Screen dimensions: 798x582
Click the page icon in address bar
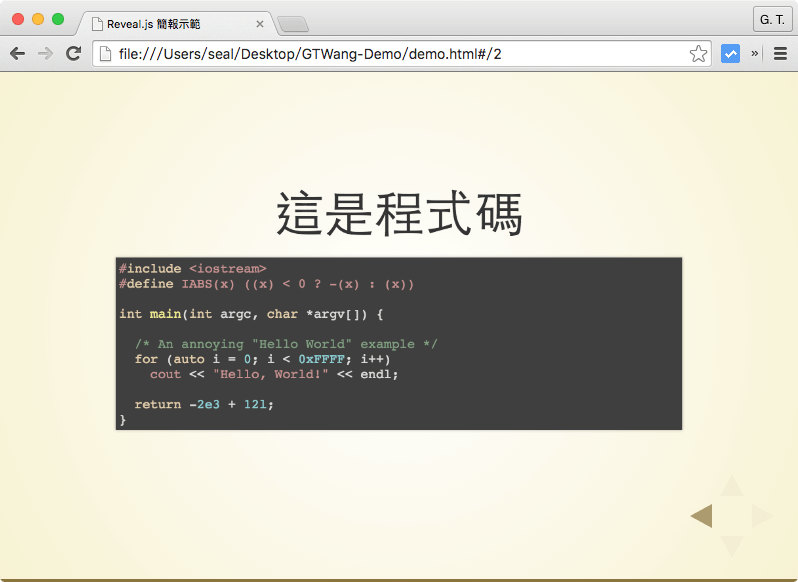tap(105, 54)
